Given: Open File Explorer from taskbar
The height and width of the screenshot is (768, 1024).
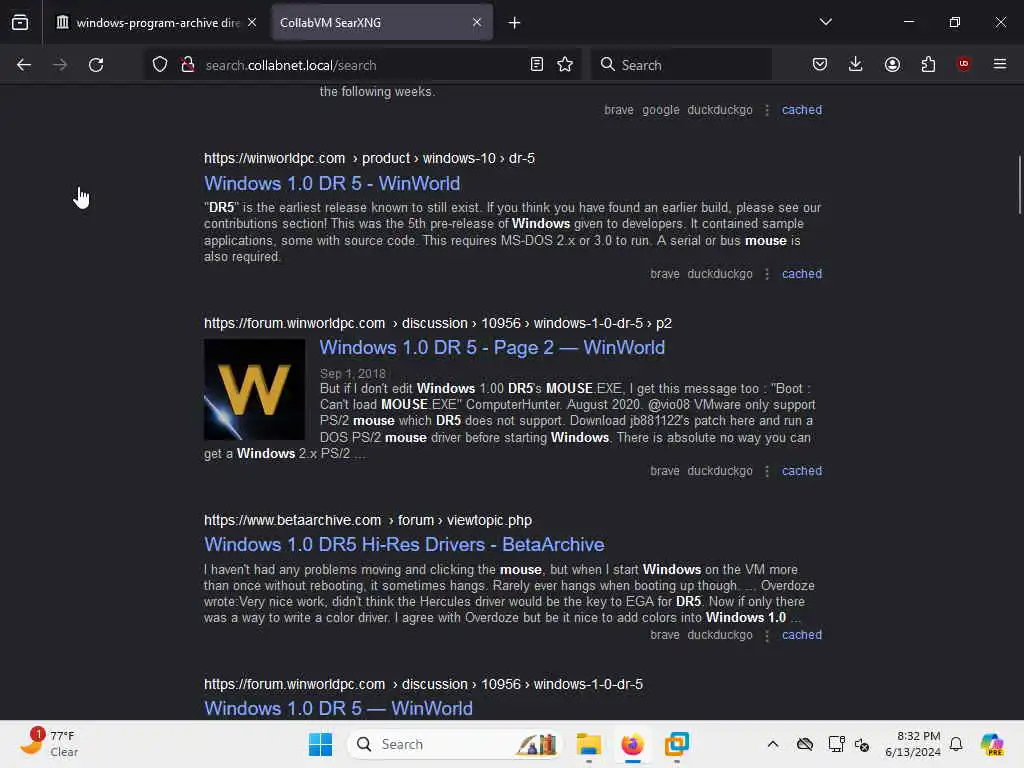Looking at the screenshot, I should (588, 744).
